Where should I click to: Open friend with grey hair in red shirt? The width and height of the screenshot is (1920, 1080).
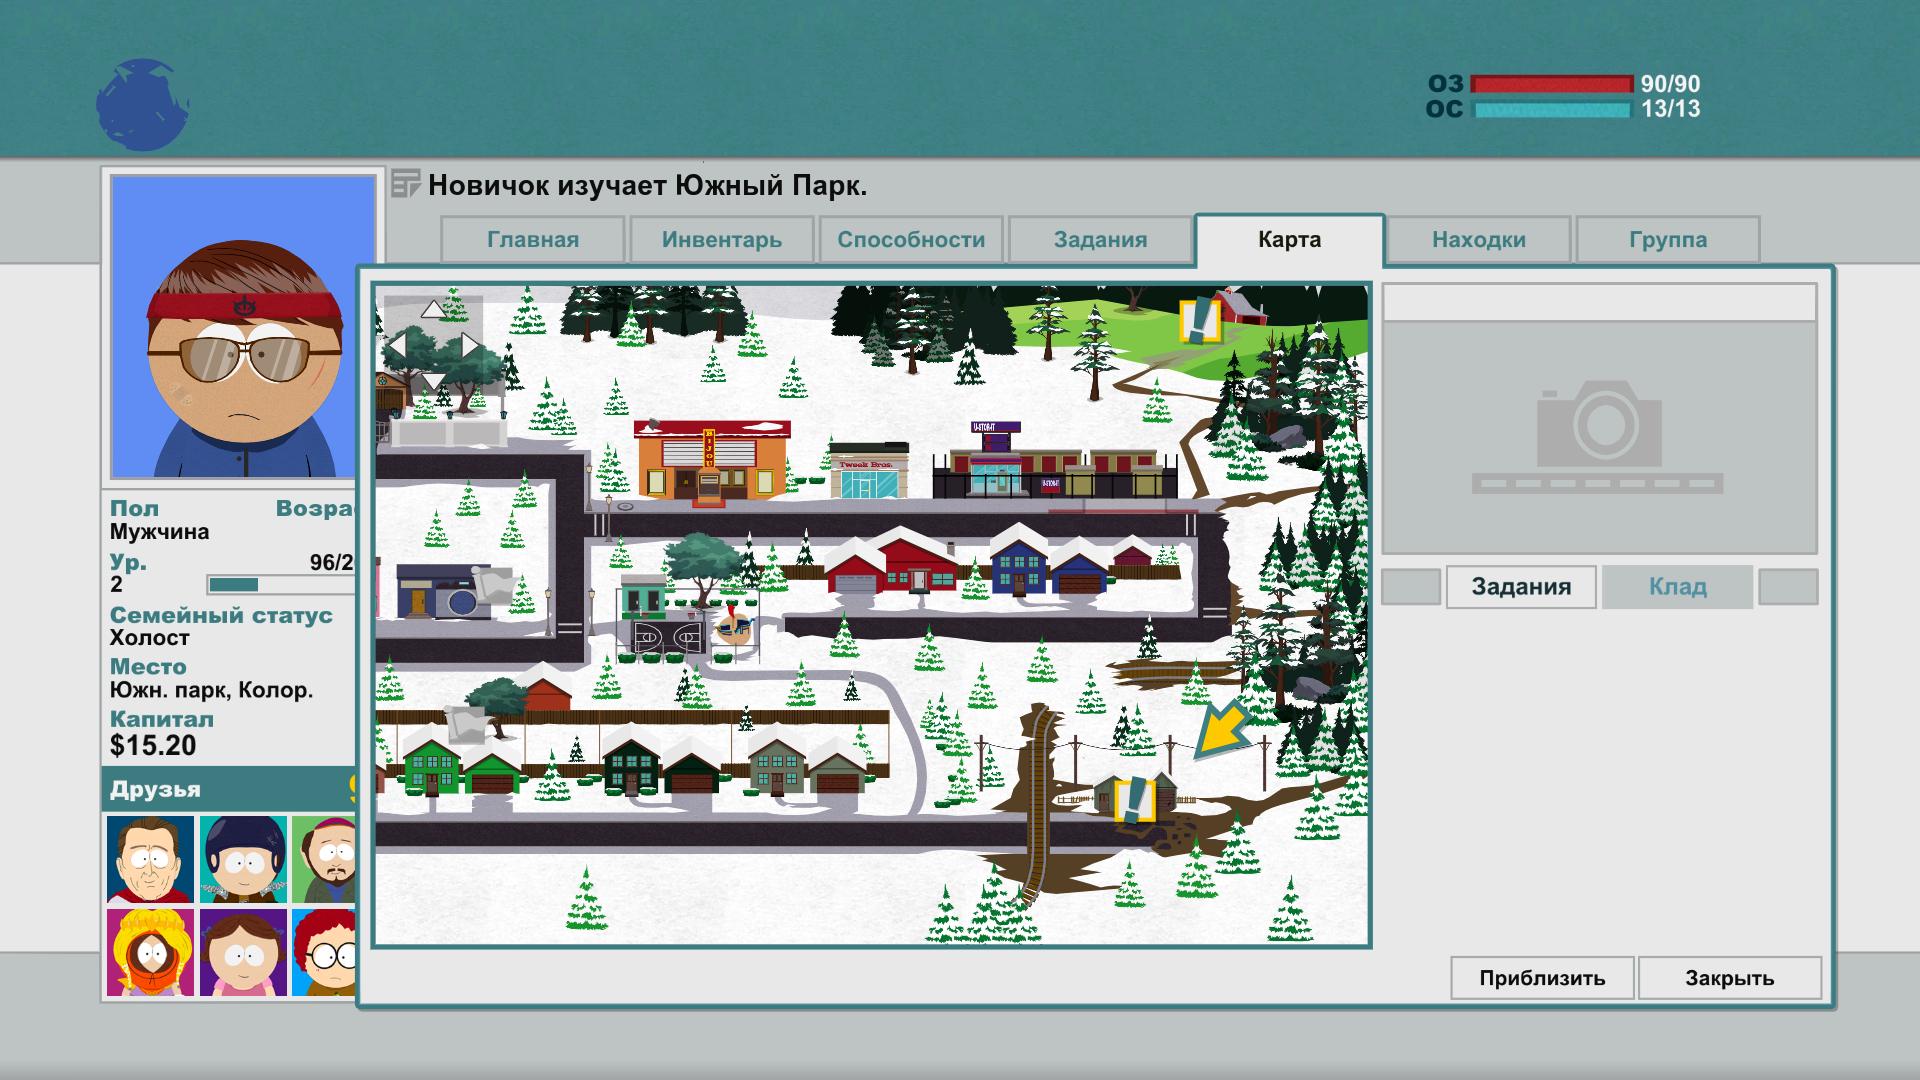click(x=150, y=859)
